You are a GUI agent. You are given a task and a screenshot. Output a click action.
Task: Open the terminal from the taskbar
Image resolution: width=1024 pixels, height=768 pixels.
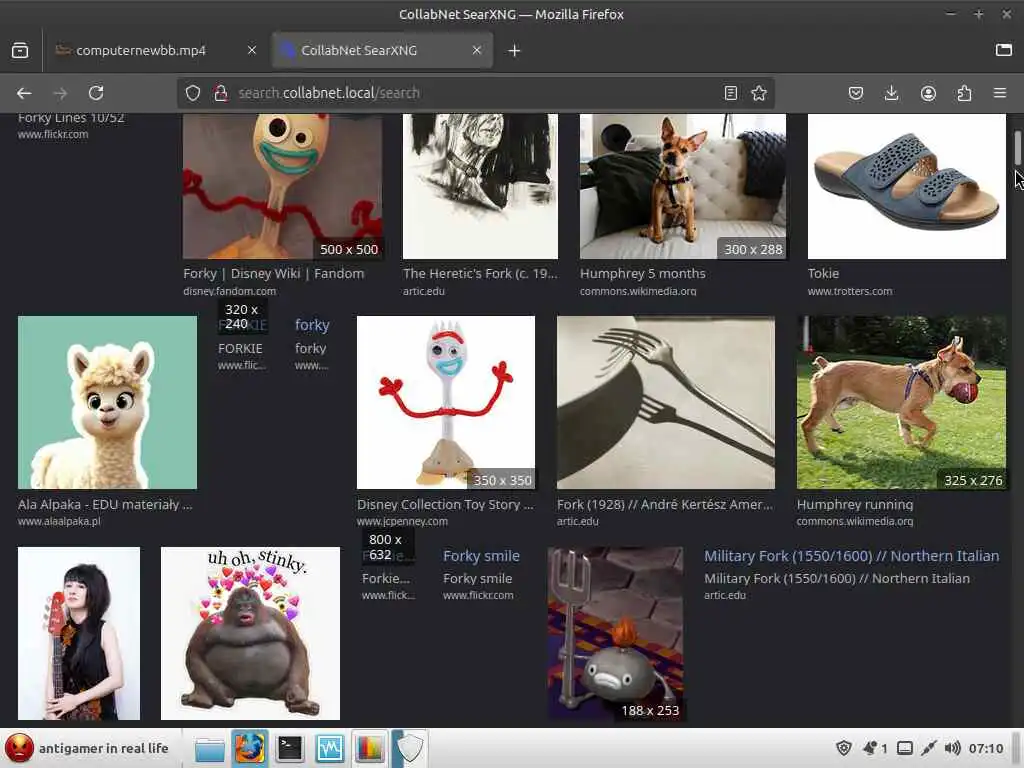289,749
